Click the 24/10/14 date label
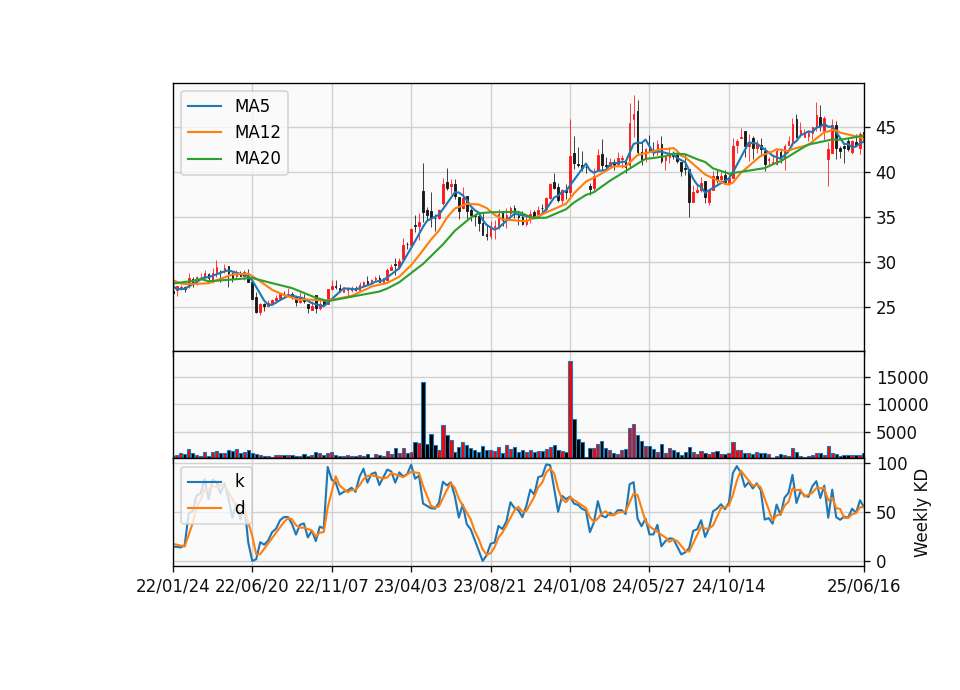Viewport: 960px width, 690px height. point(729,586)
